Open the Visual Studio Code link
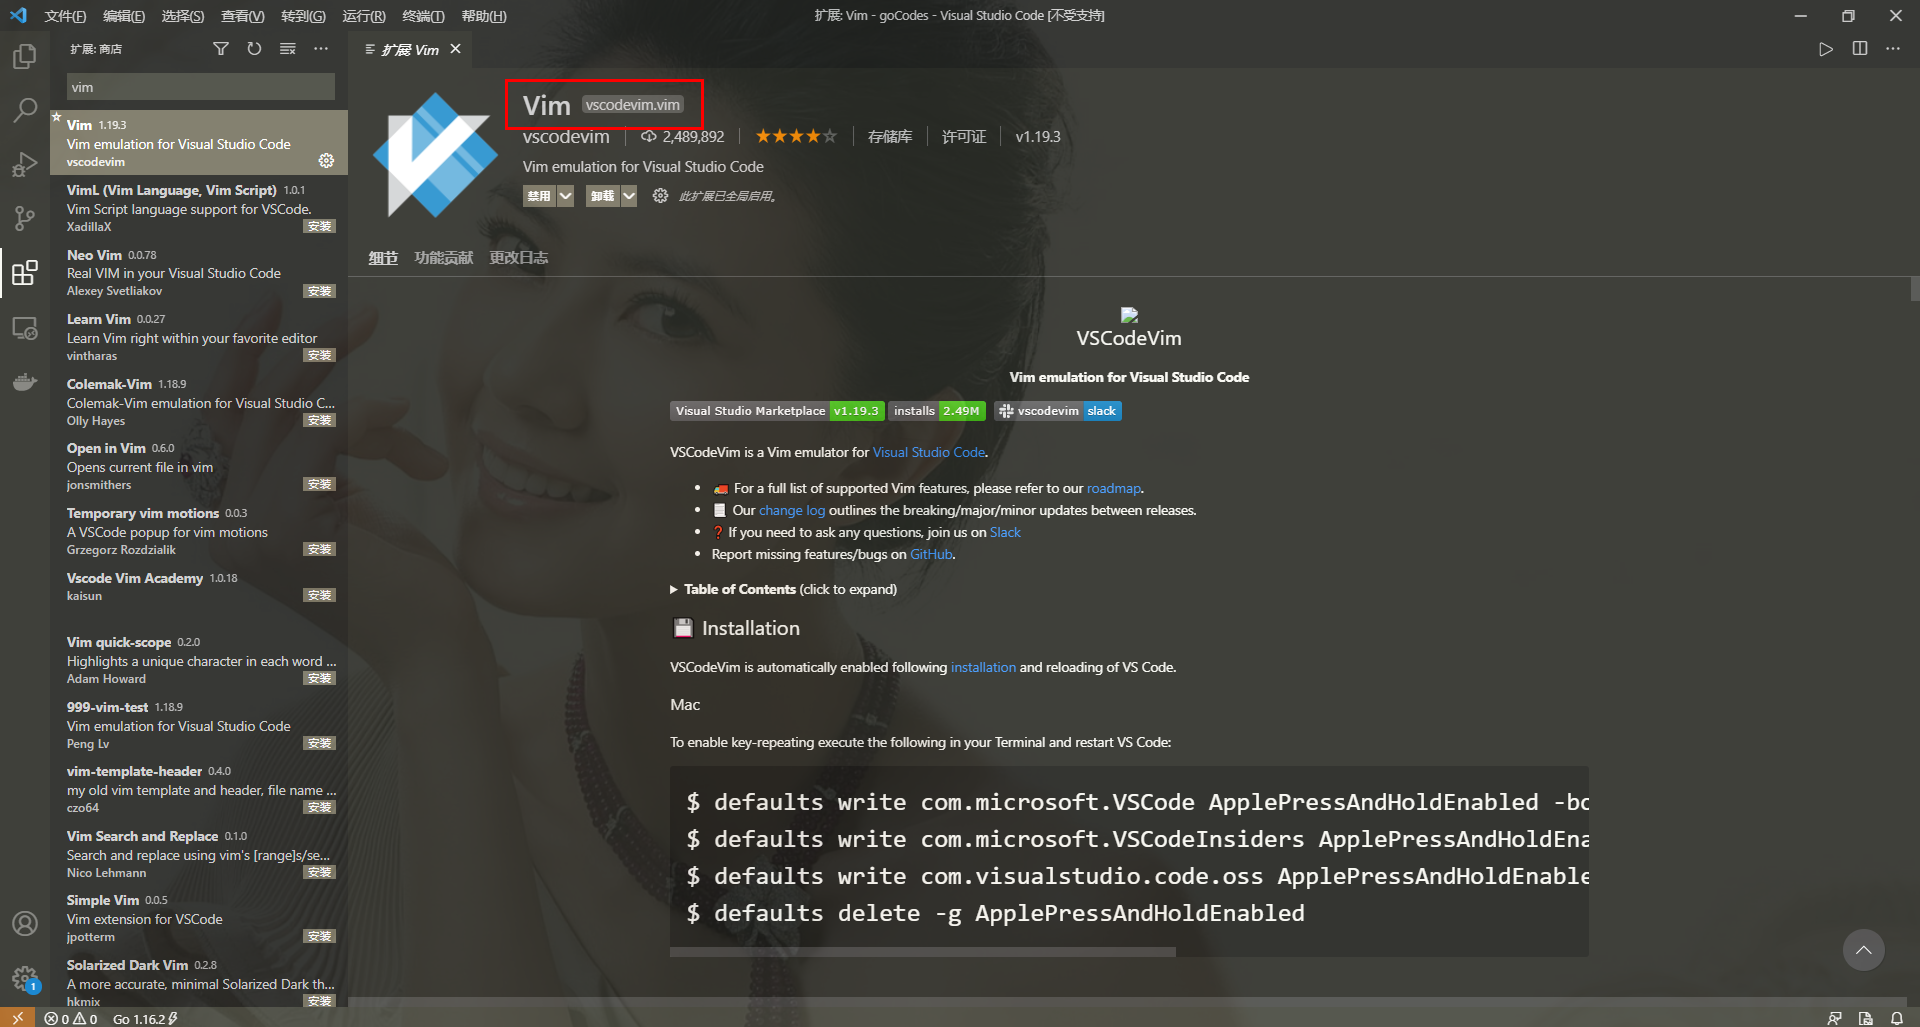This screenshot has height=1027, width=1920. coord(929,452)
